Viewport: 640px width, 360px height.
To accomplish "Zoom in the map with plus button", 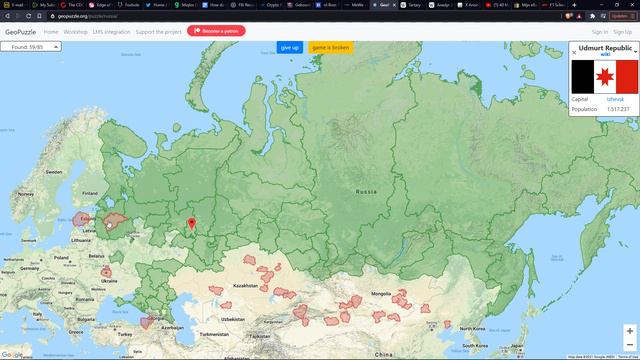I will click(630, 331).
